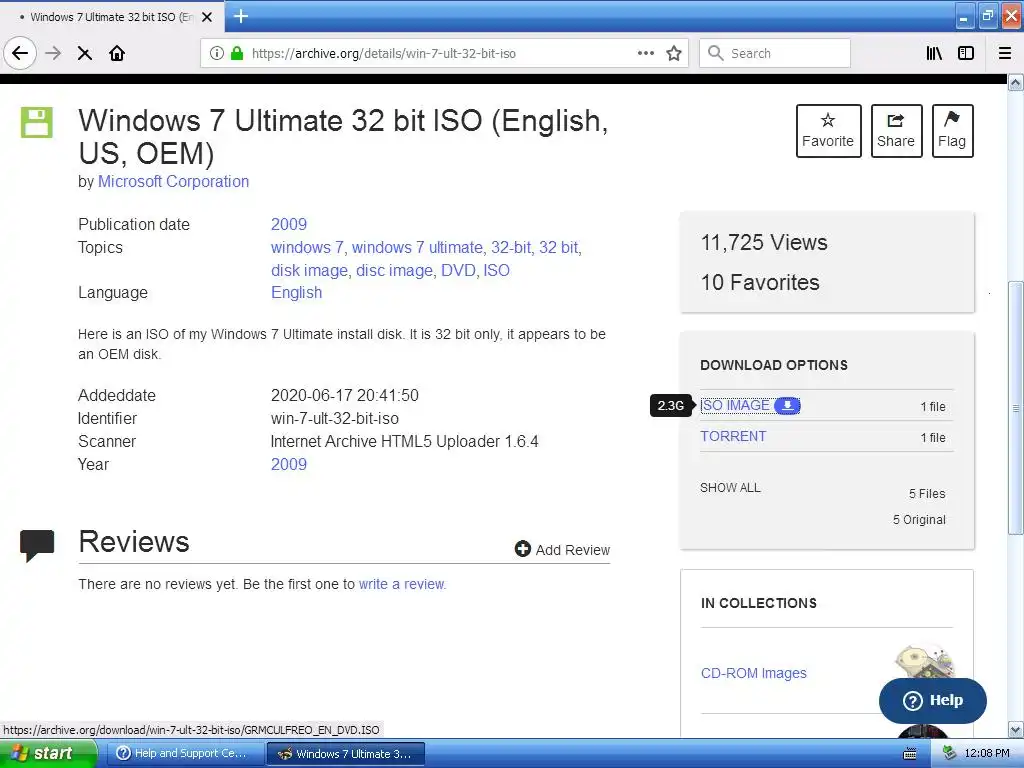Viewport: 1024px width, 768px height.
Task: Open the DVD topic link
Action: (458, 270)
